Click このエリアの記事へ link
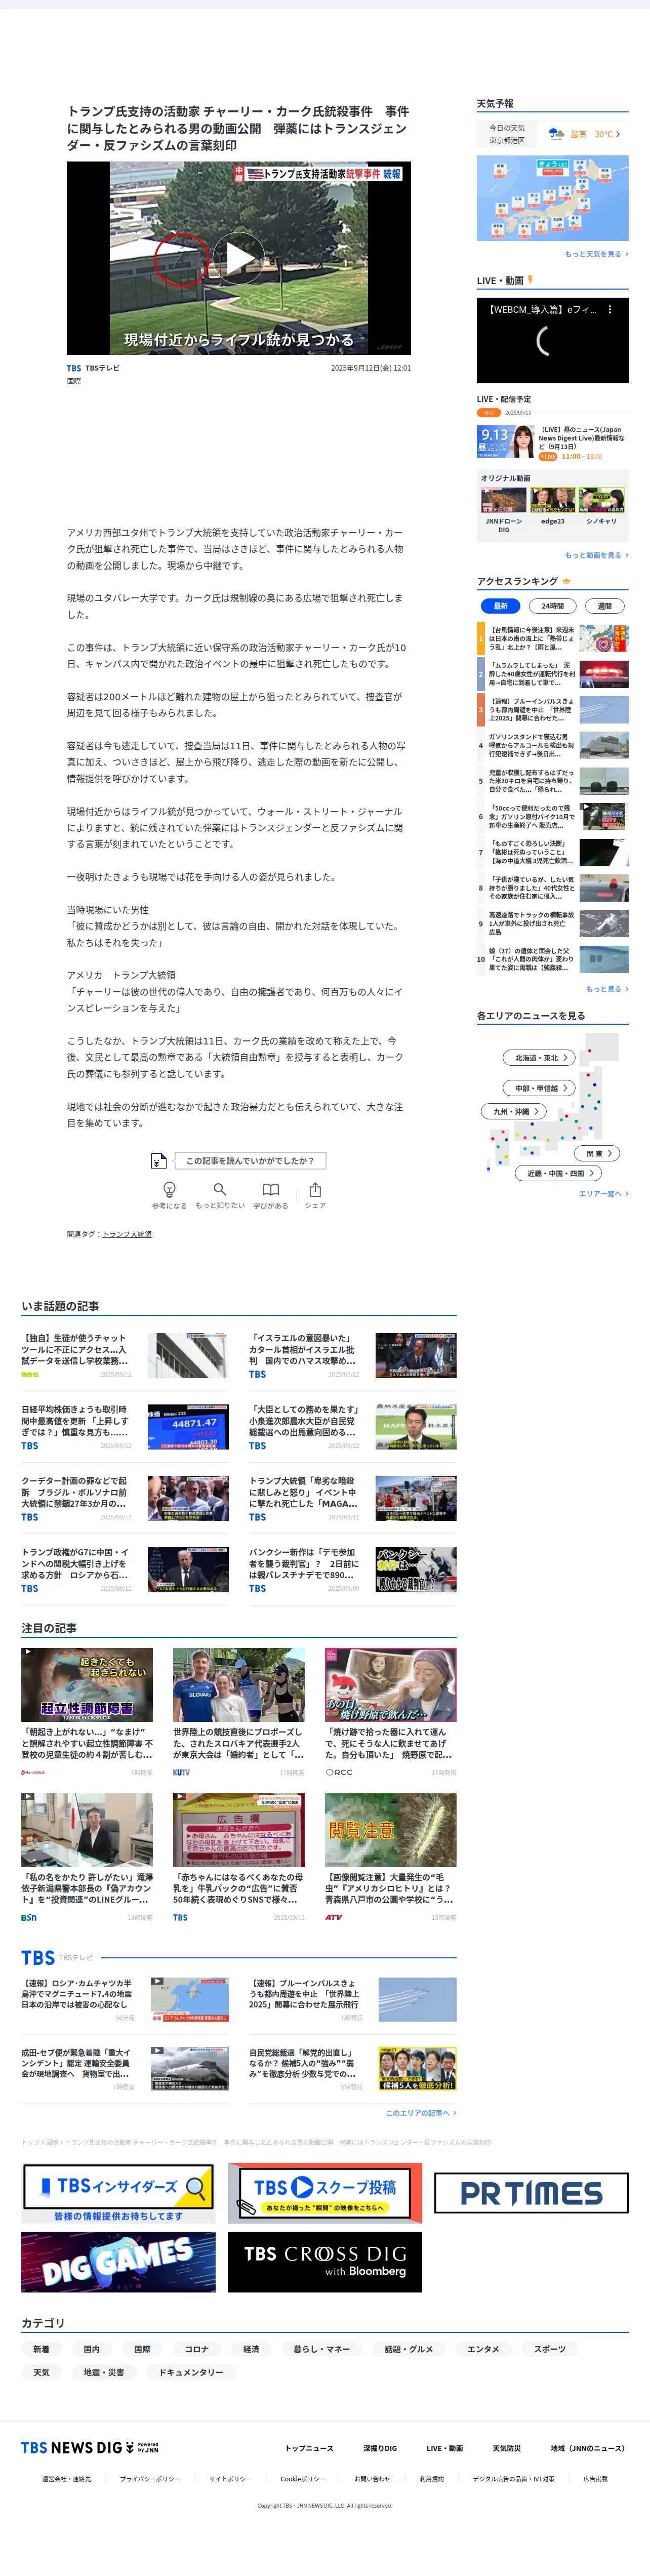The width and height of the screenshot is (650, 2576). tap(420, 2113)
